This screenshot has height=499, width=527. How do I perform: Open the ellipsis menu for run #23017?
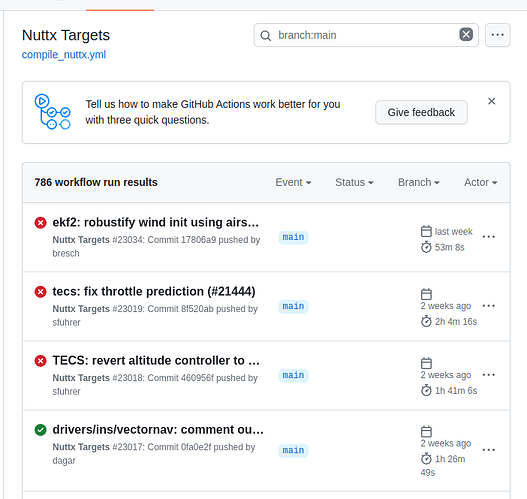(x=488, y=450)
